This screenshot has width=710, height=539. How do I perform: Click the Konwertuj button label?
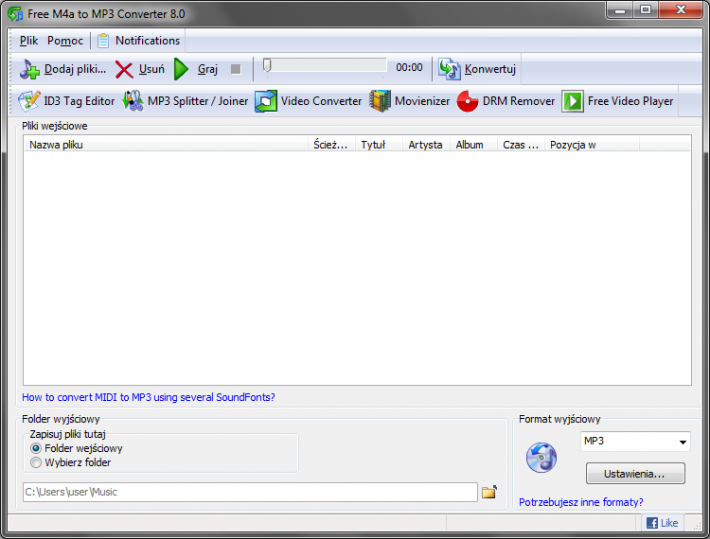(x=490, y=69)
